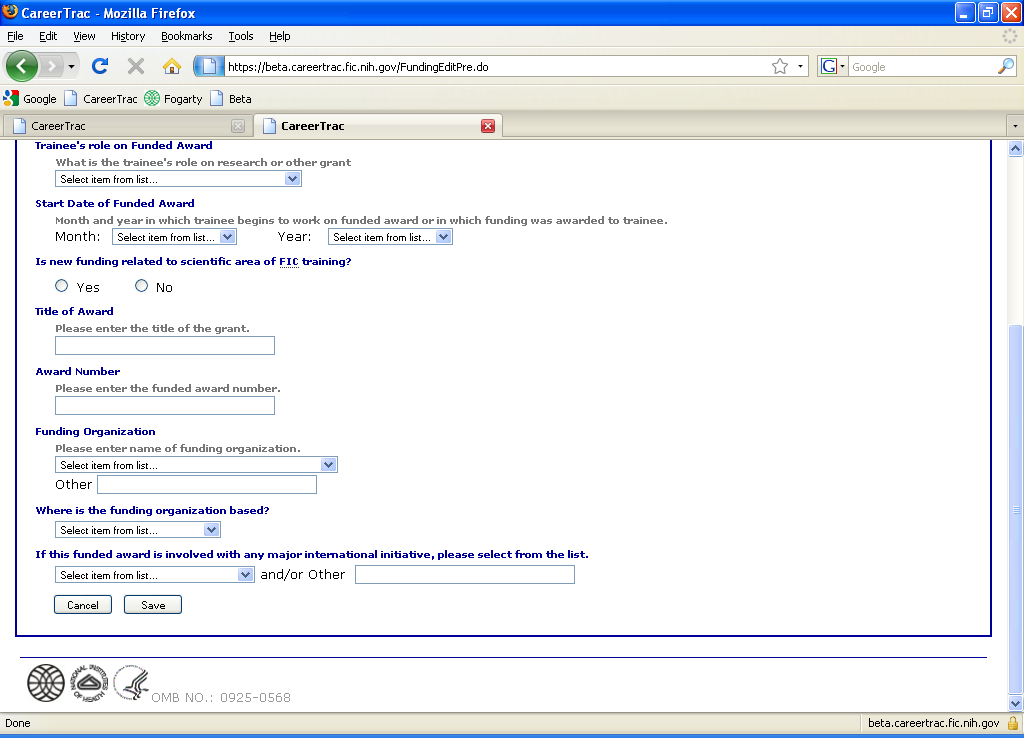
Task: Open the Fogarty bookmark in toolbar
Action: [174, 99]
